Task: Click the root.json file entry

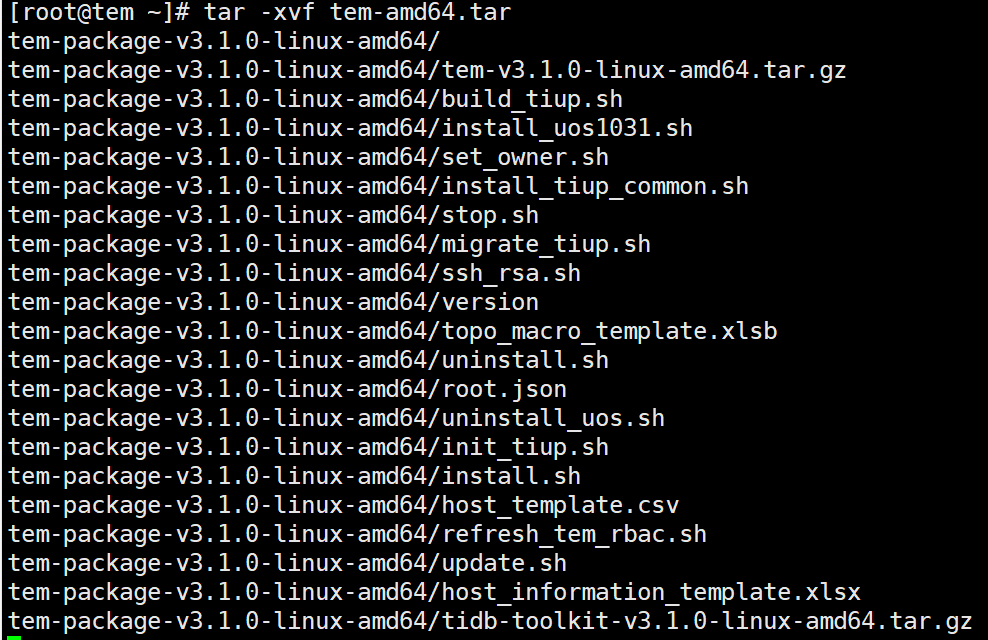Action: click(287, 389)
